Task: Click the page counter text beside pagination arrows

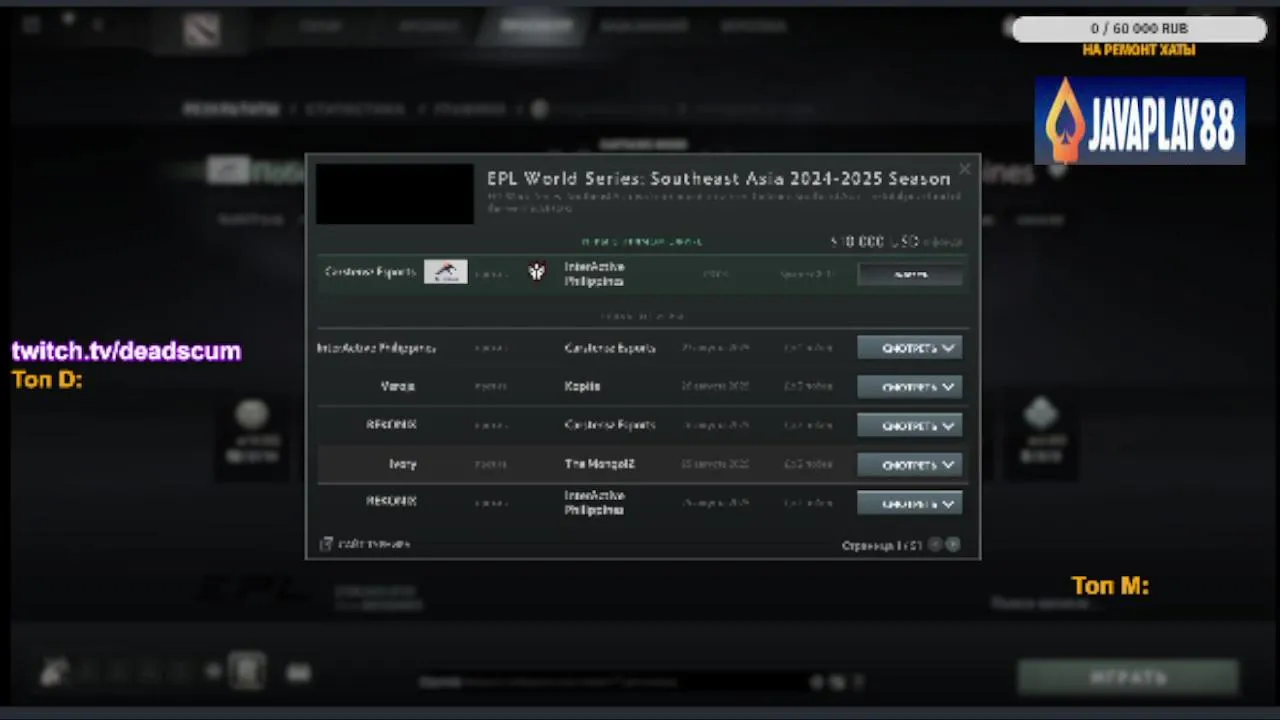Action: 882,546
